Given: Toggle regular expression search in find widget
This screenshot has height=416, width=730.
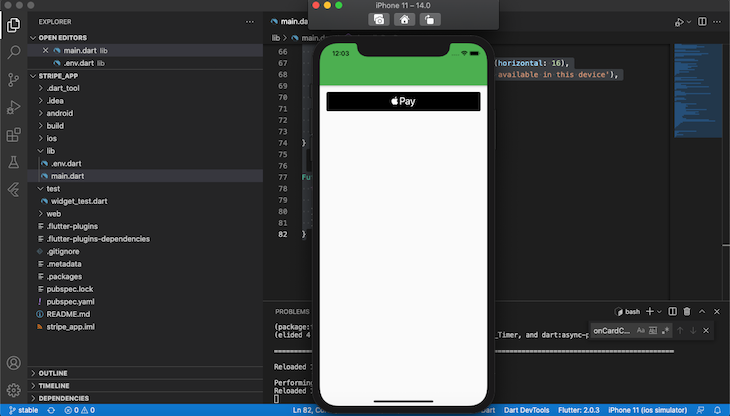Looking at the screenshot, I should click(x=665, y=330).
